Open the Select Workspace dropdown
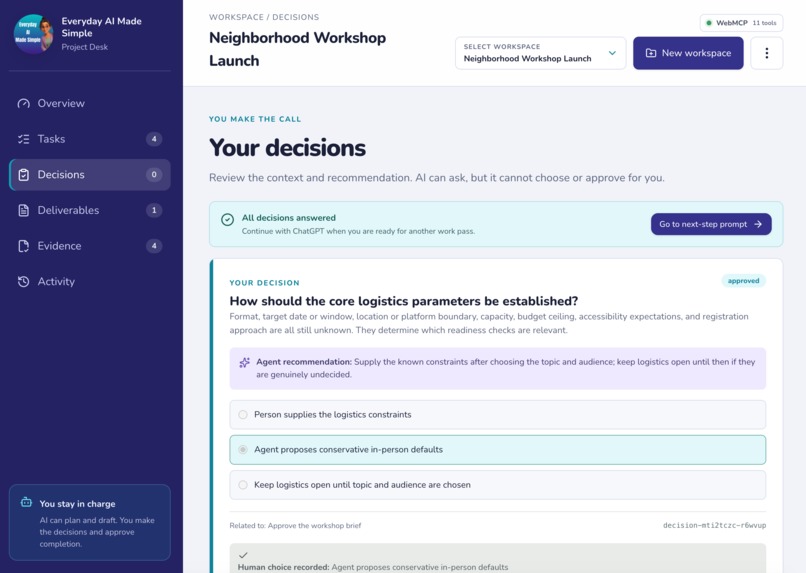This screenshot has width=806, height=573. click(540, 53)
